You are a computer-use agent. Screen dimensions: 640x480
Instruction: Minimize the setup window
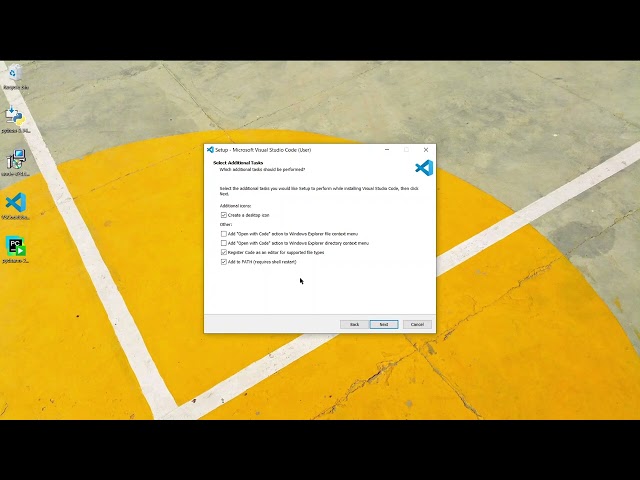tap(387, 150)
